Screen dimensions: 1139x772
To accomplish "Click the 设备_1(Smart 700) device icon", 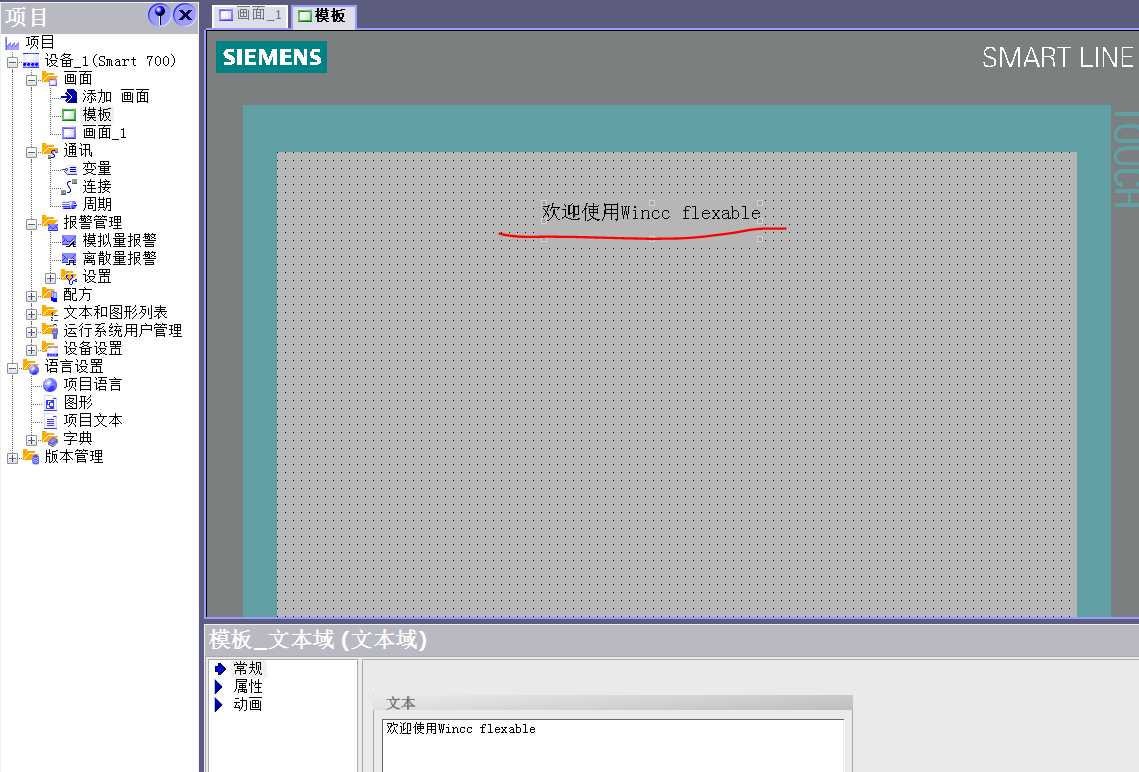I will click(x=31, y=61).
